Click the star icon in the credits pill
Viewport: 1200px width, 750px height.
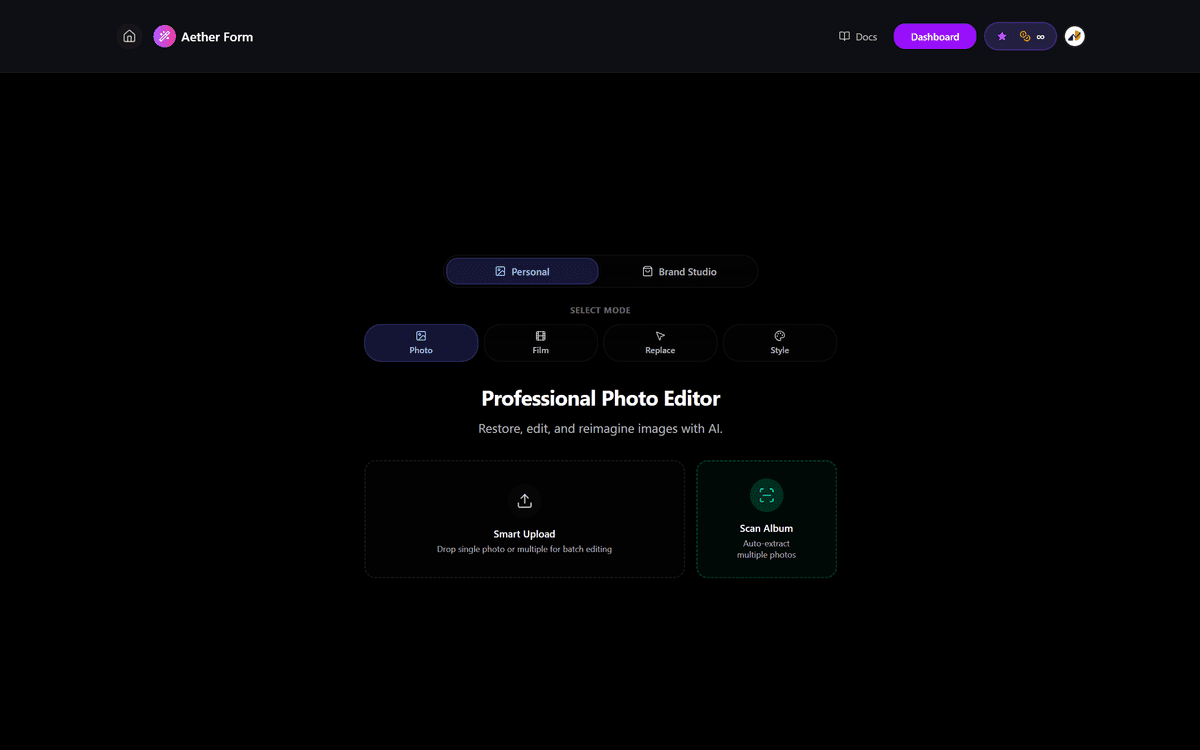click(x=1002, y=36)
